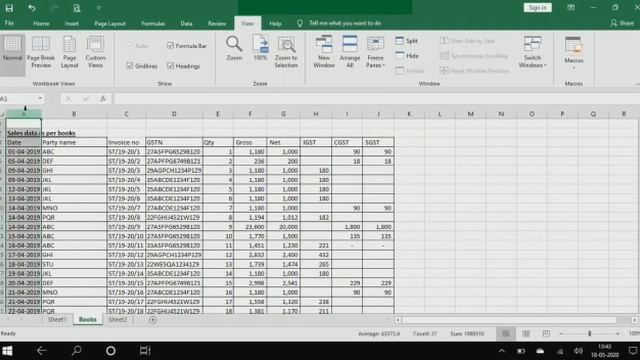640x360 pixels.
Task: Click the date cell 01-04-2019
Action: [24, 152]
